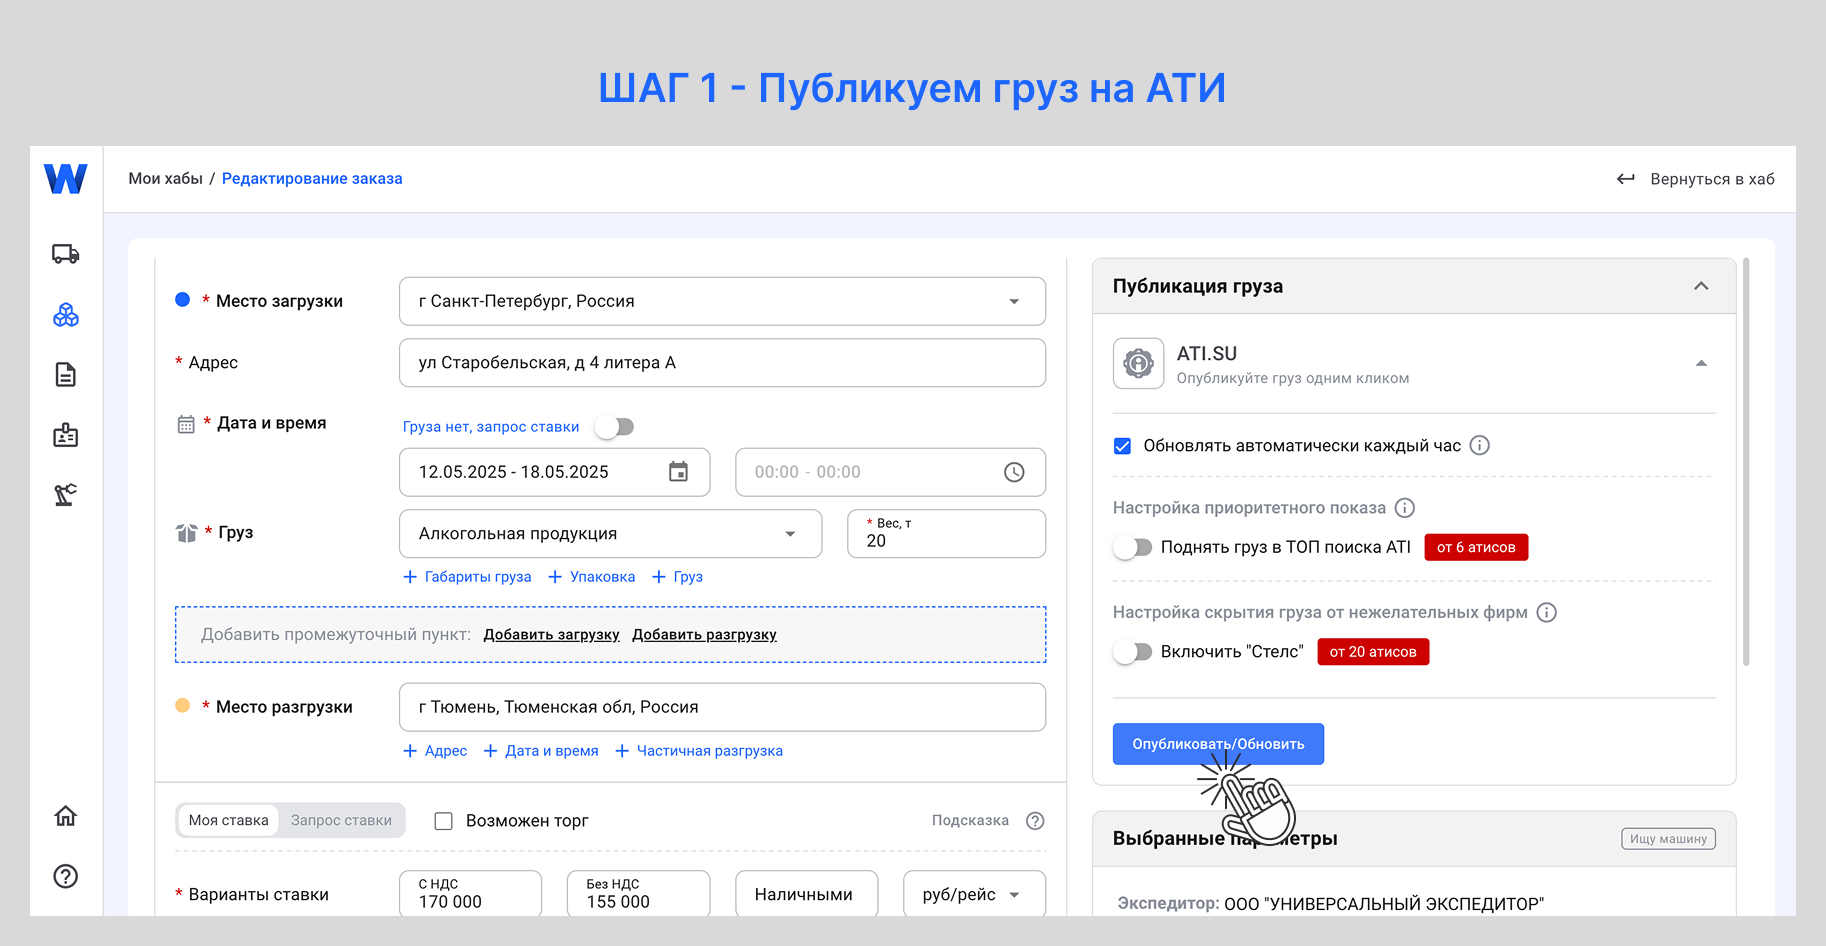Open the ID badge icon in sidebar
1826x946 pixels.
coord(66,435)
